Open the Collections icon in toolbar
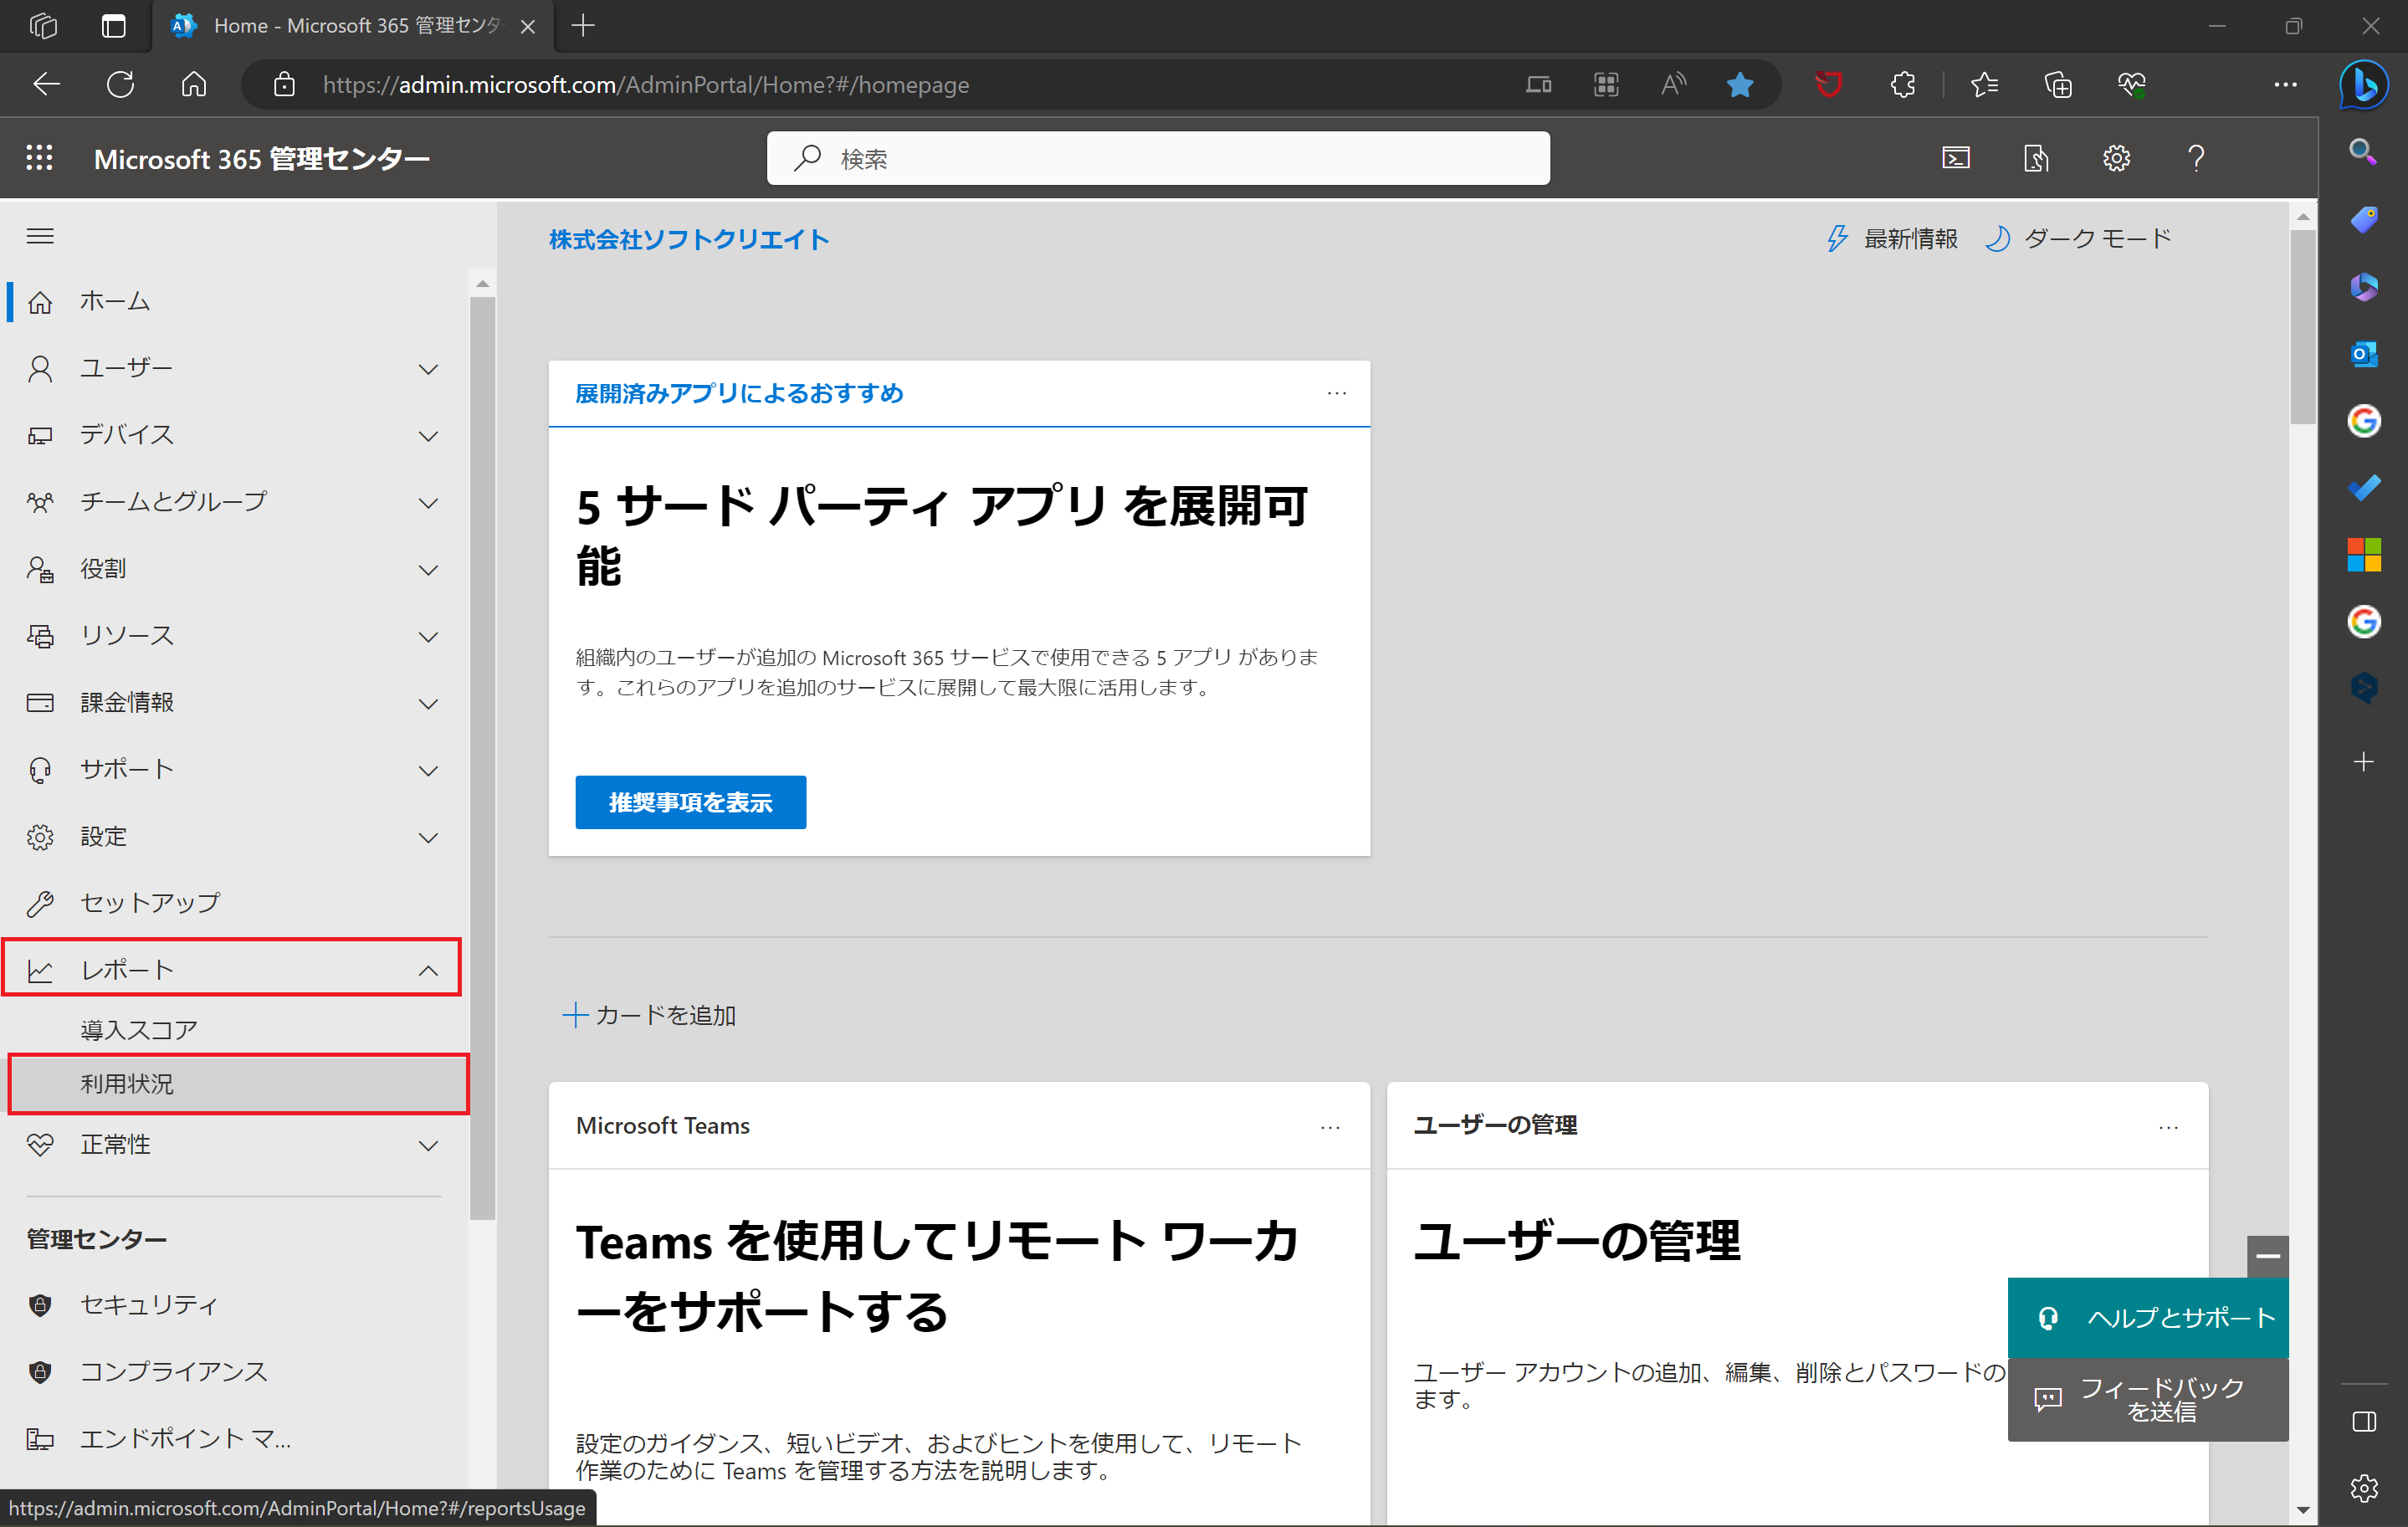Image resolution: width=2408 pixels, height=1527 pixels. (x=2057, y=84)
